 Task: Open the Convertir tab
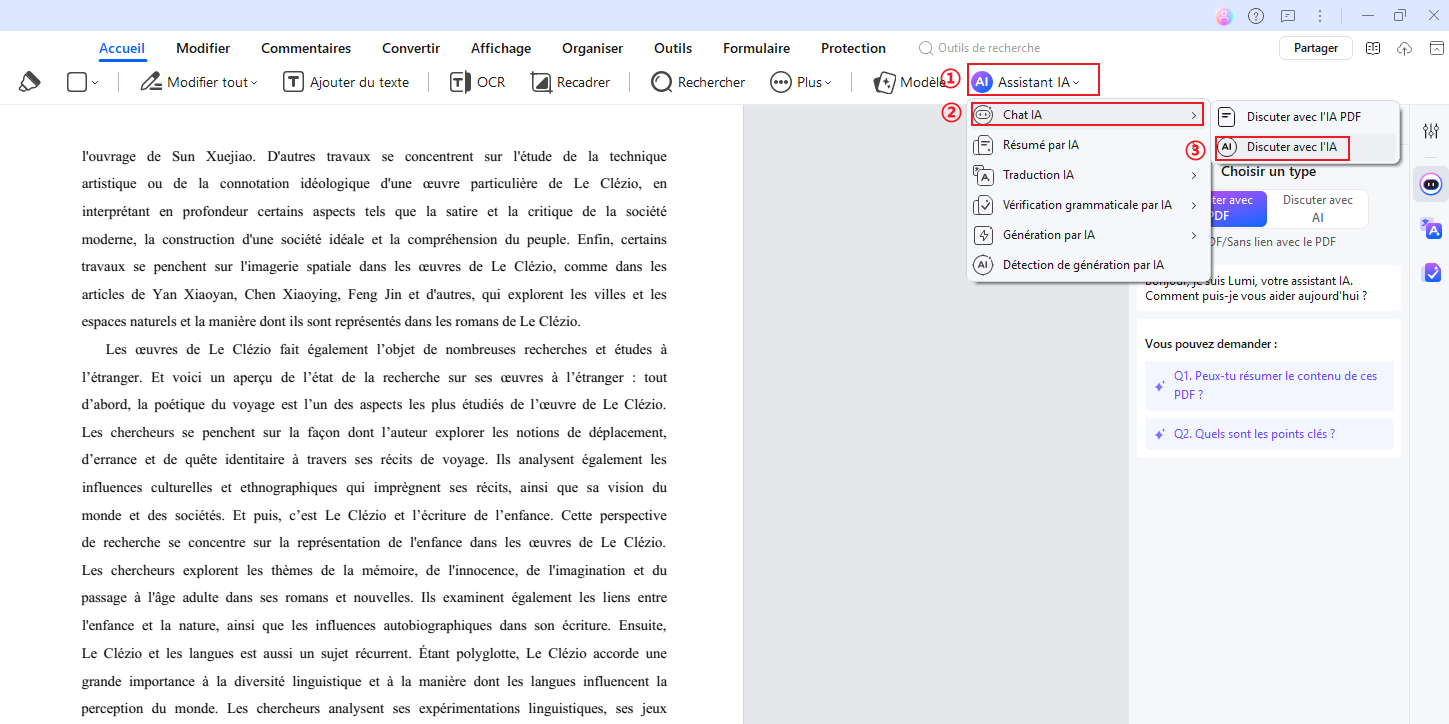[x=411, y=48]
